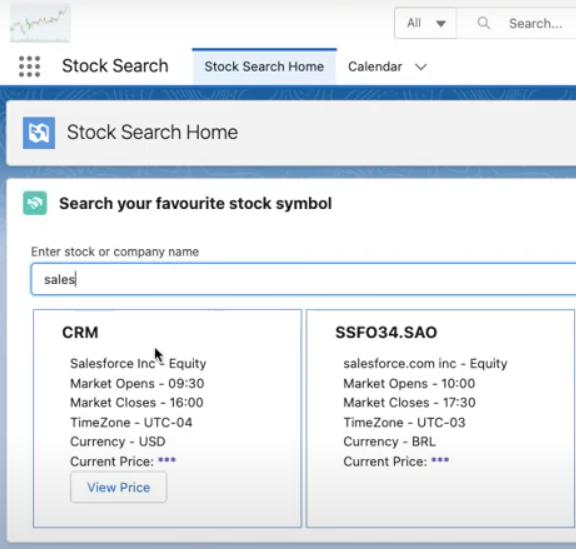Click the View Price button
This screenshot has height=549, width=576.
[119, 487]
